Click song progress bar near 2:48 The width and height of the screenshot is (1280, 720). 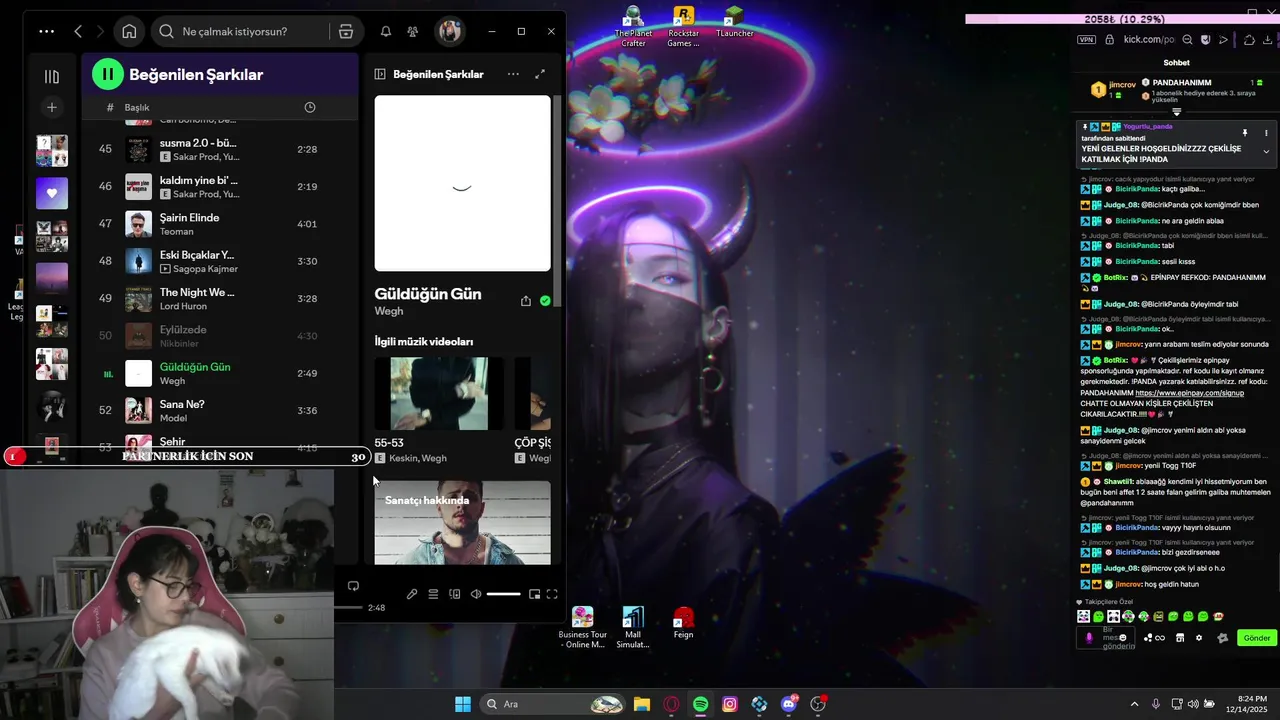tap(348, 607)
